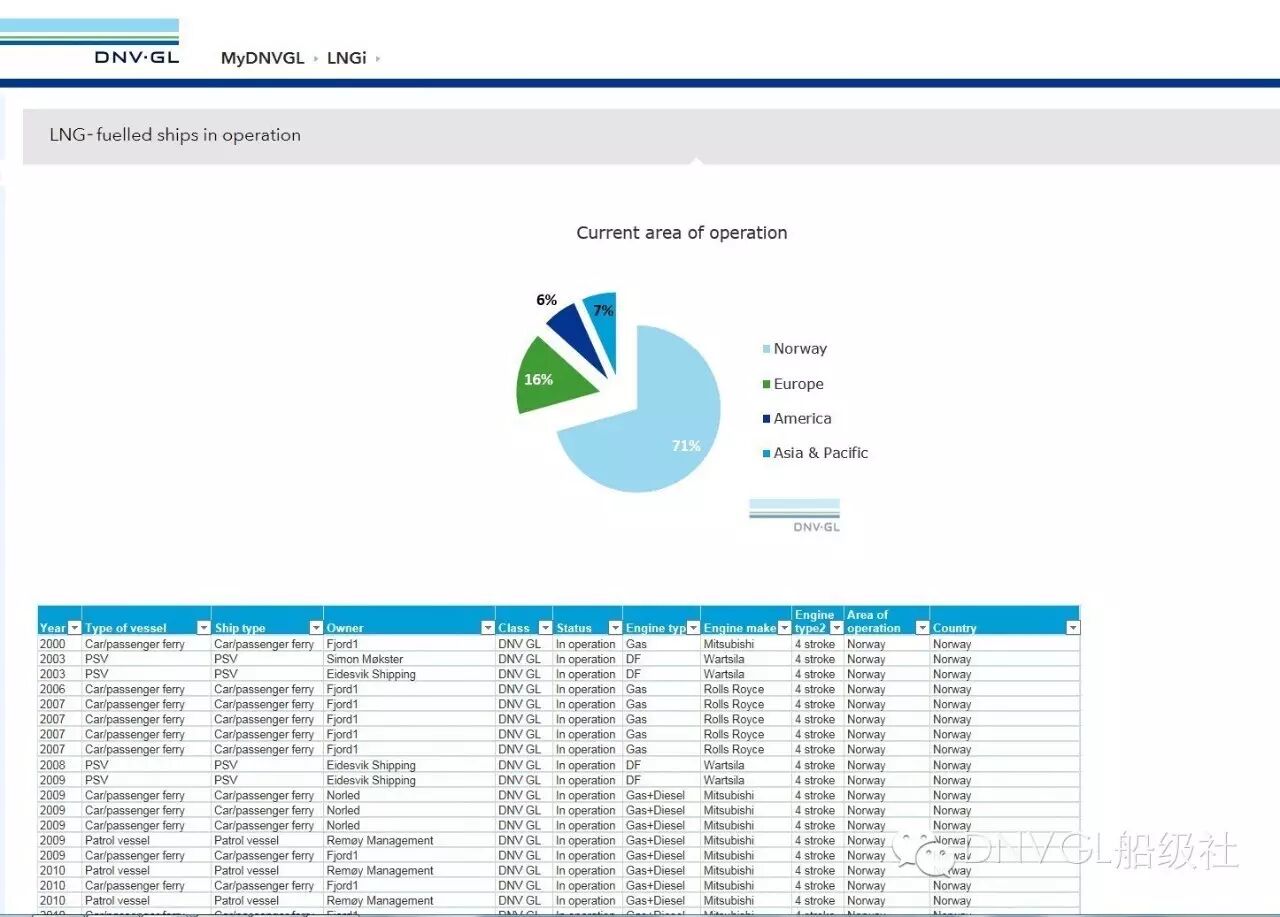
Task: Open the Type of vessel filter dropdown
Action: [x=204, y=628]
